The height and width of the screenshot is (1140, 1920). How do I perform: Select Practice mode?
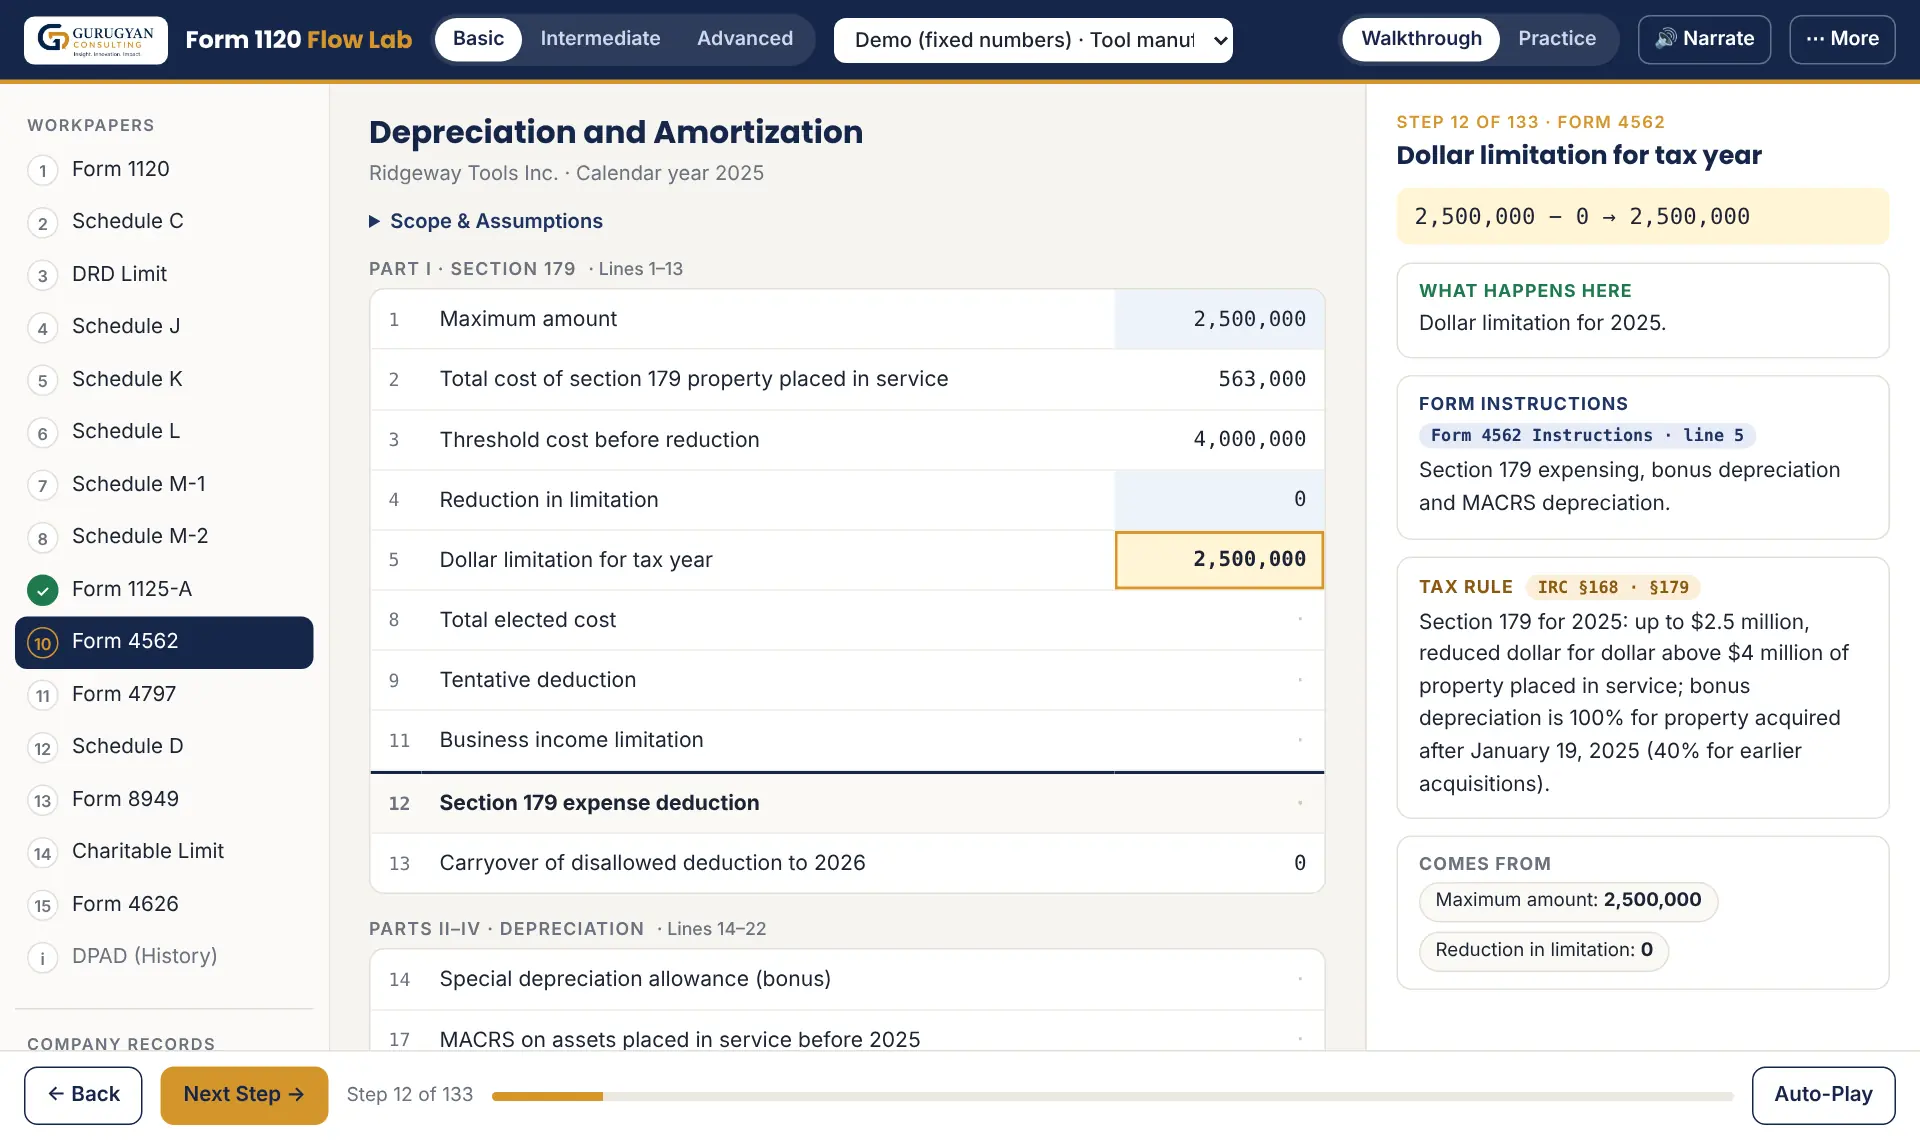pos(1557,39)
